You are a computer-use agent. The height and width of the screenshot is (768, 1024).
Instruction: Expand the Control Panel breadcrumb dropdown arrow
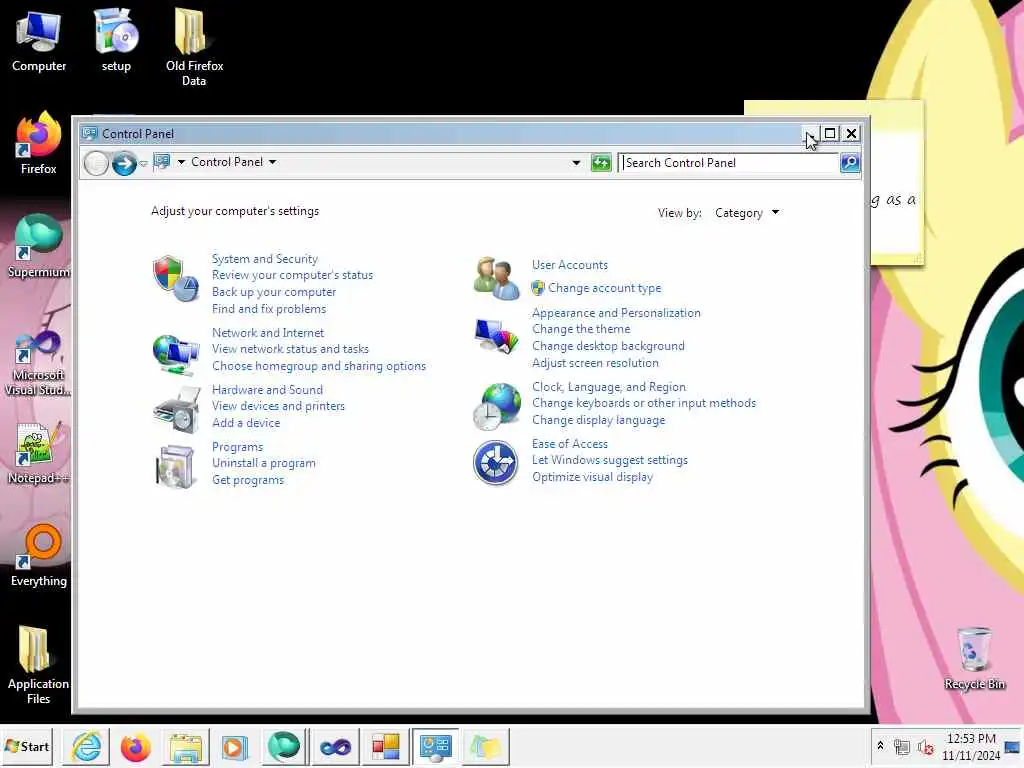coord(272,162)
